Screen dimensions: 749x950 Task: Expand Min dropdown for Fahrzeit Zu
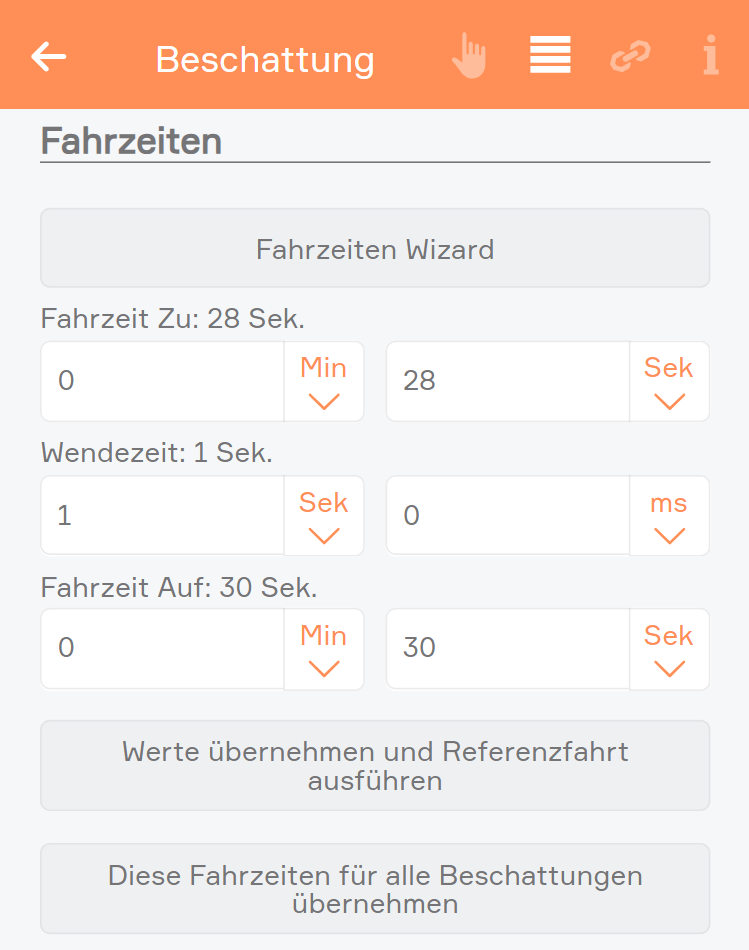tap(324, 382)
